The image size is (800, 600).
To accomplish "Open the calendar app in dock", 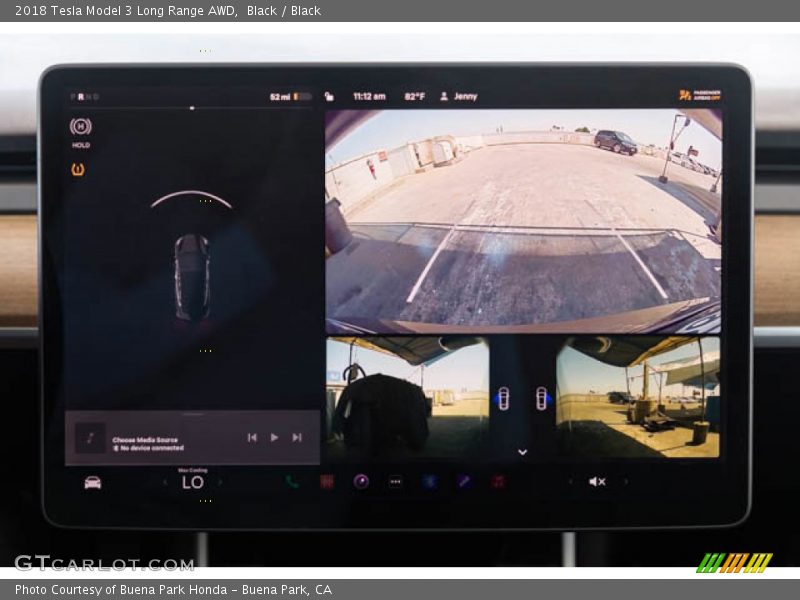I will (326, 482).
